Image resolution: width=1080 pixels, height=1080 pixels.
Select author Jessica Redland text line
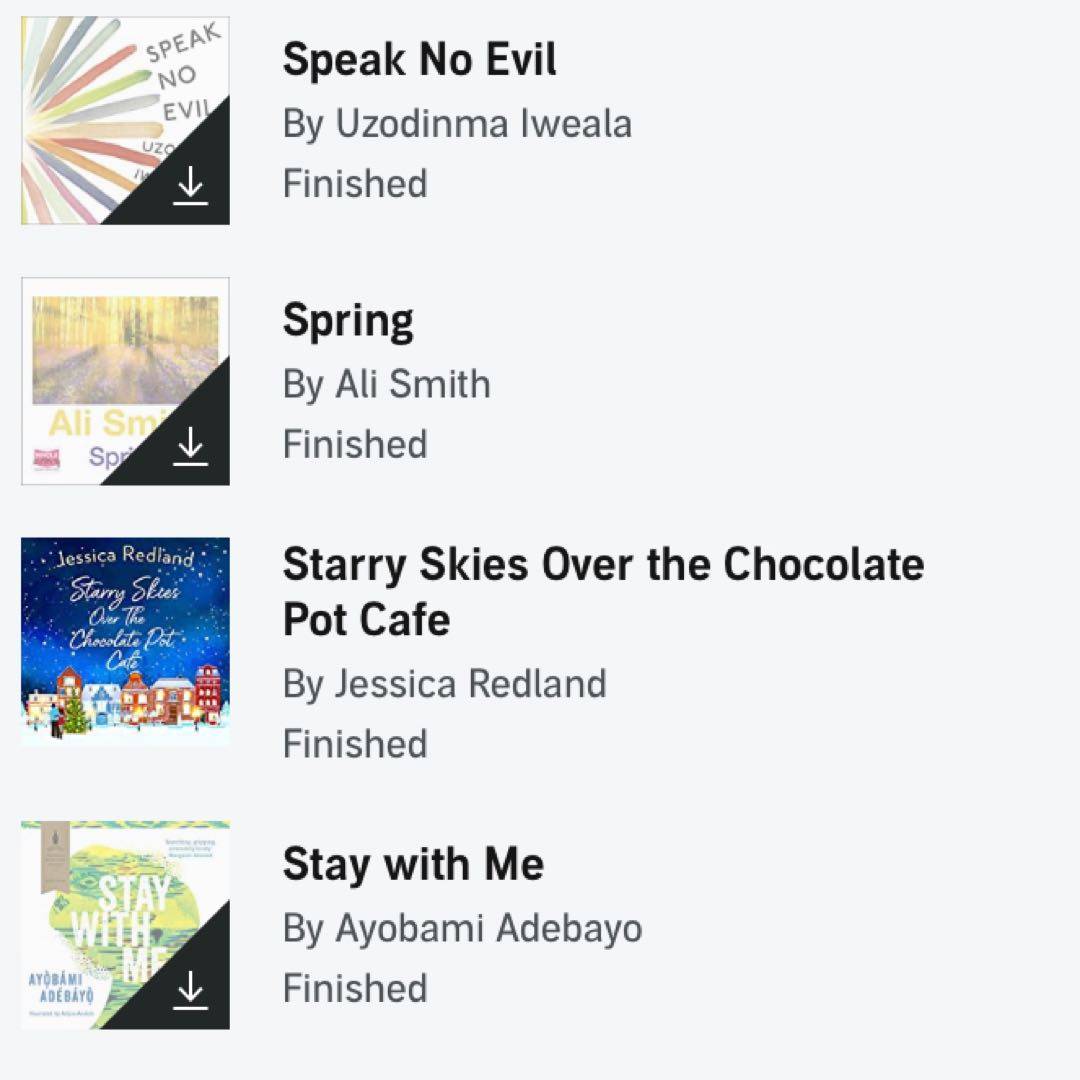click(444, 684)
